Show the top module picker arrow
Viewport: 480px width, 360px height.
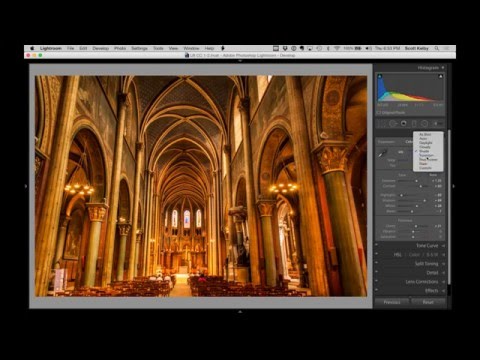pos(240,61)
